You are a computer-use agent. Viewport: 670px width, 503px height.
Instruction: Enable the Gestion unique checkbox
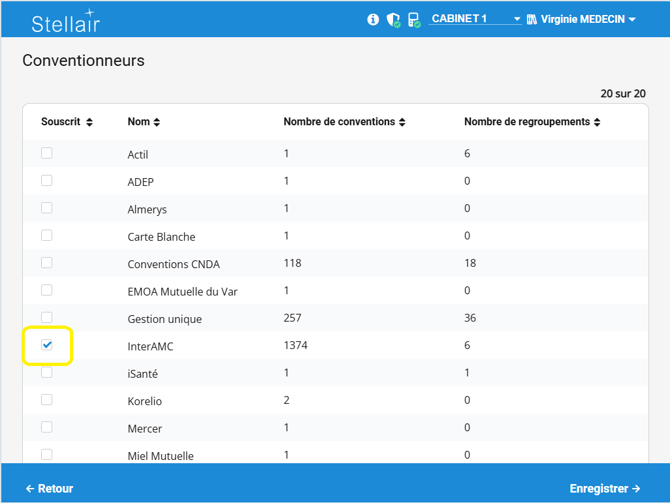click(47, 318)
